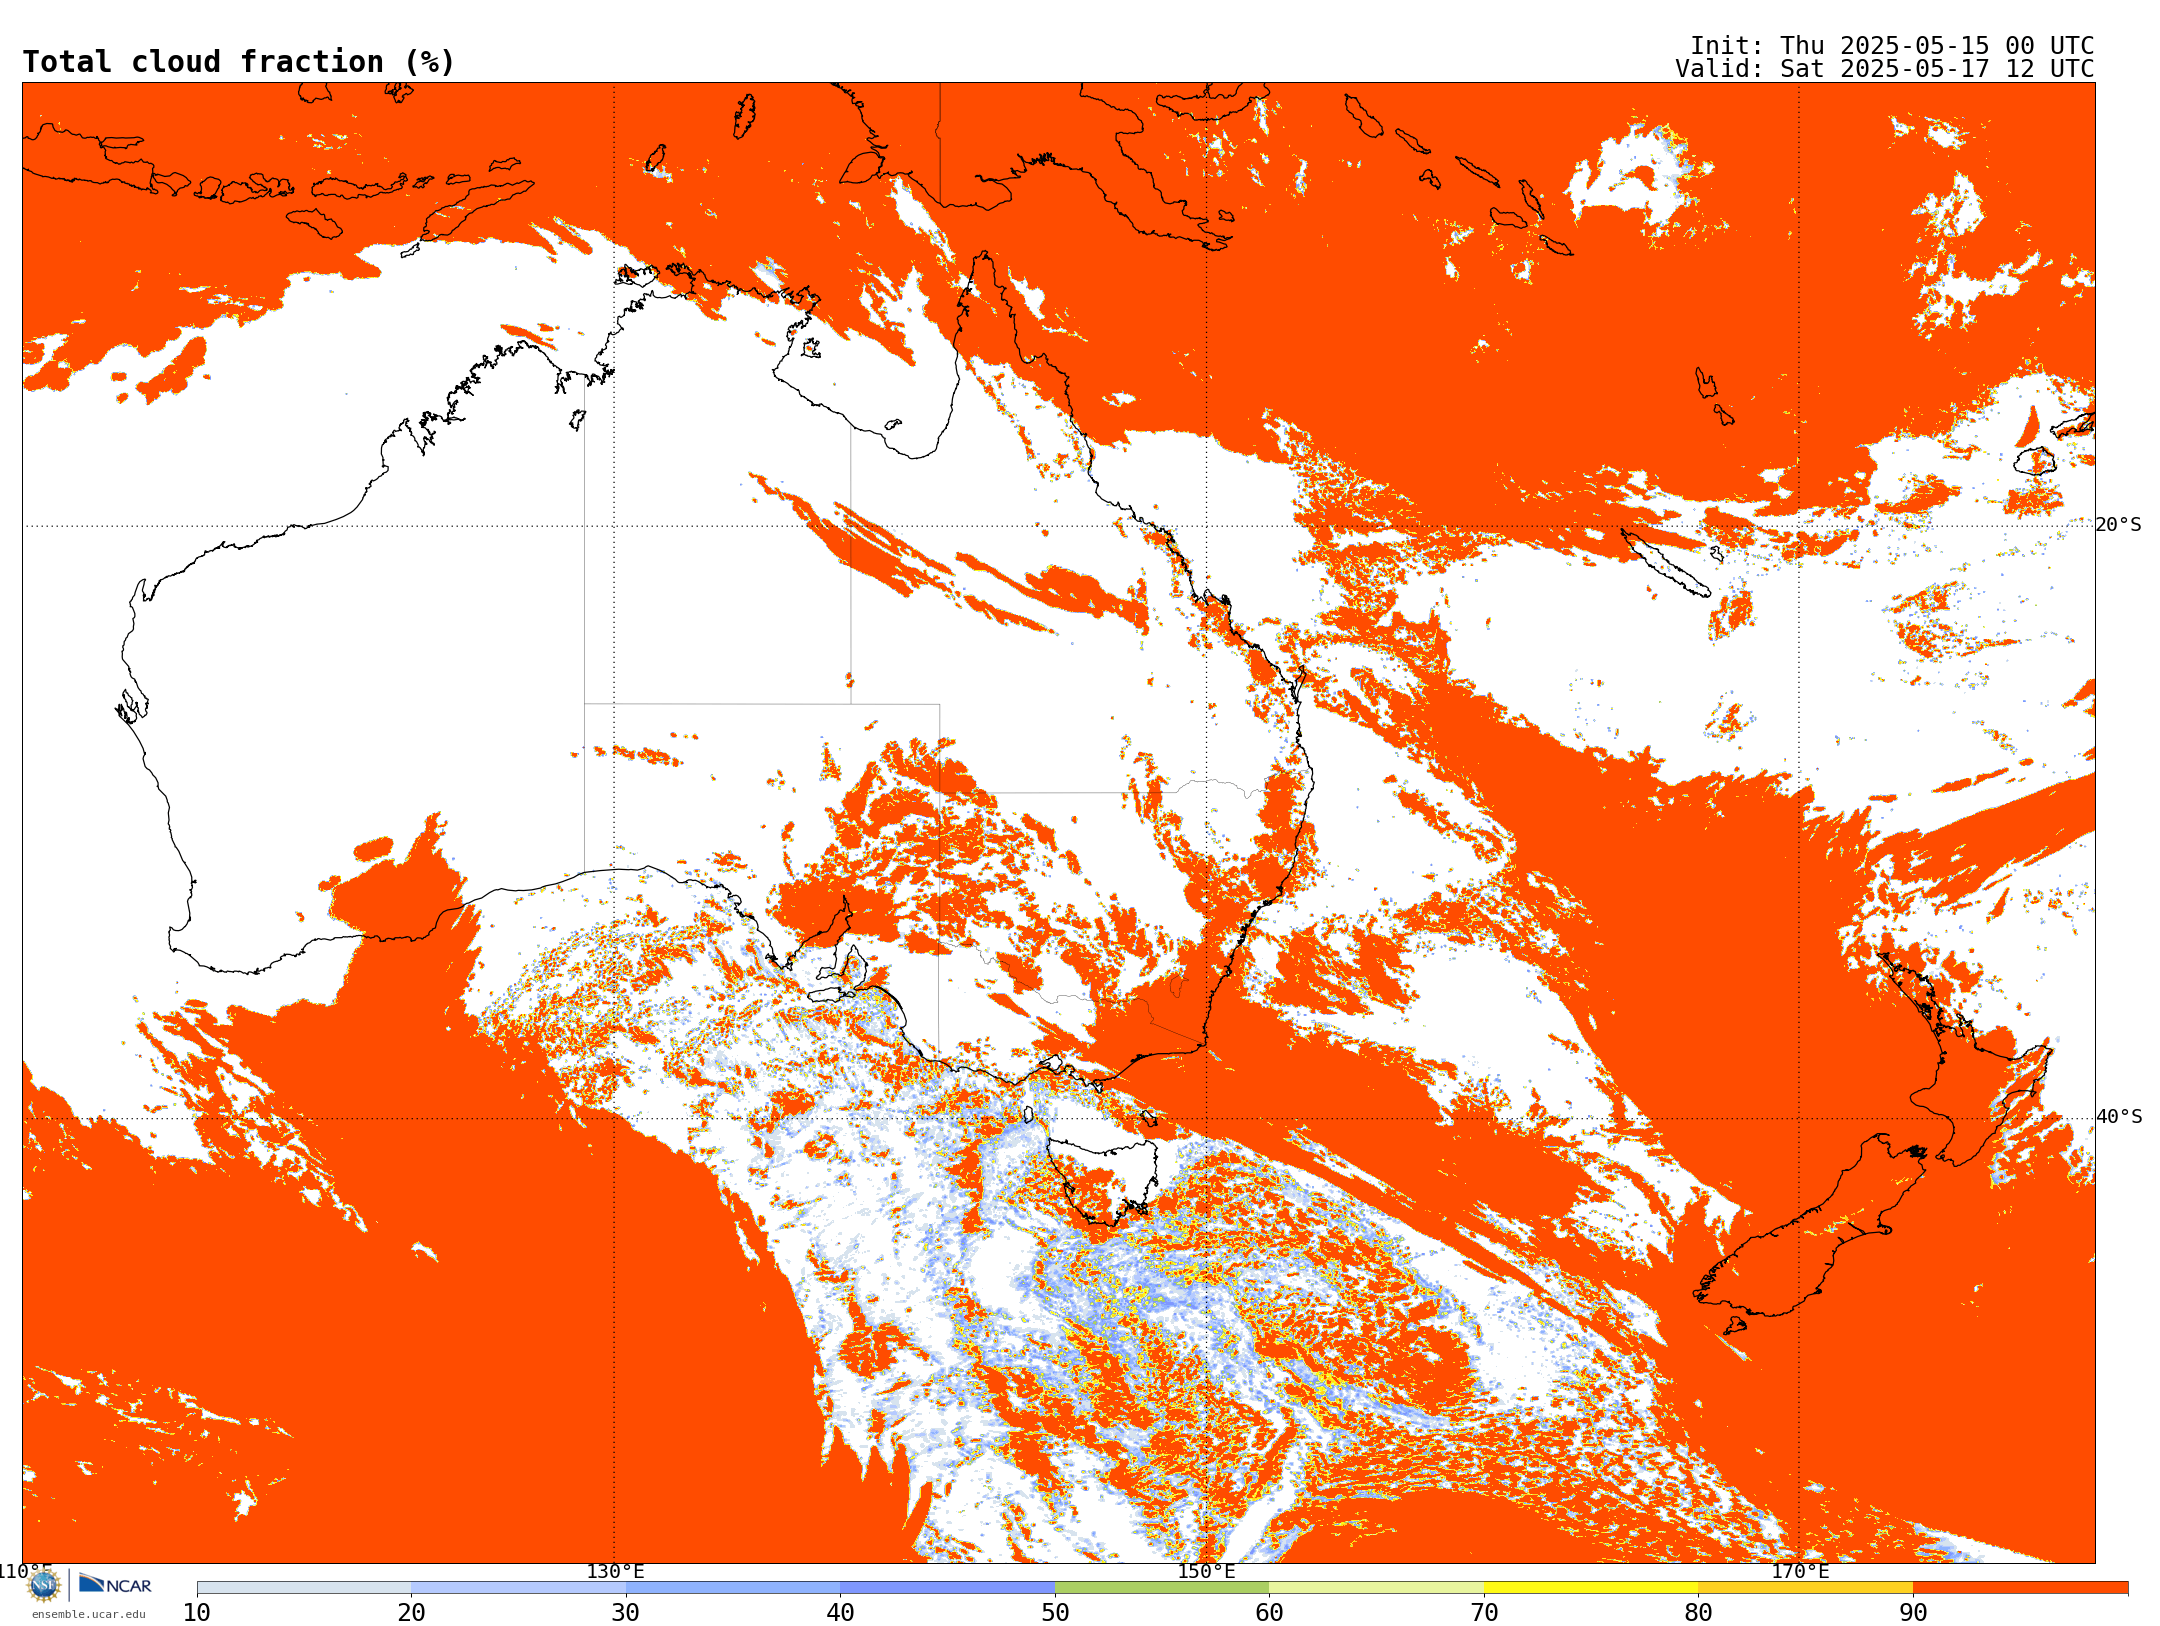Pick the 60–70 pale yellow colorbar segment
The image size is (2160, 1626).
pyautogui.click(x=1376, y=1588)
